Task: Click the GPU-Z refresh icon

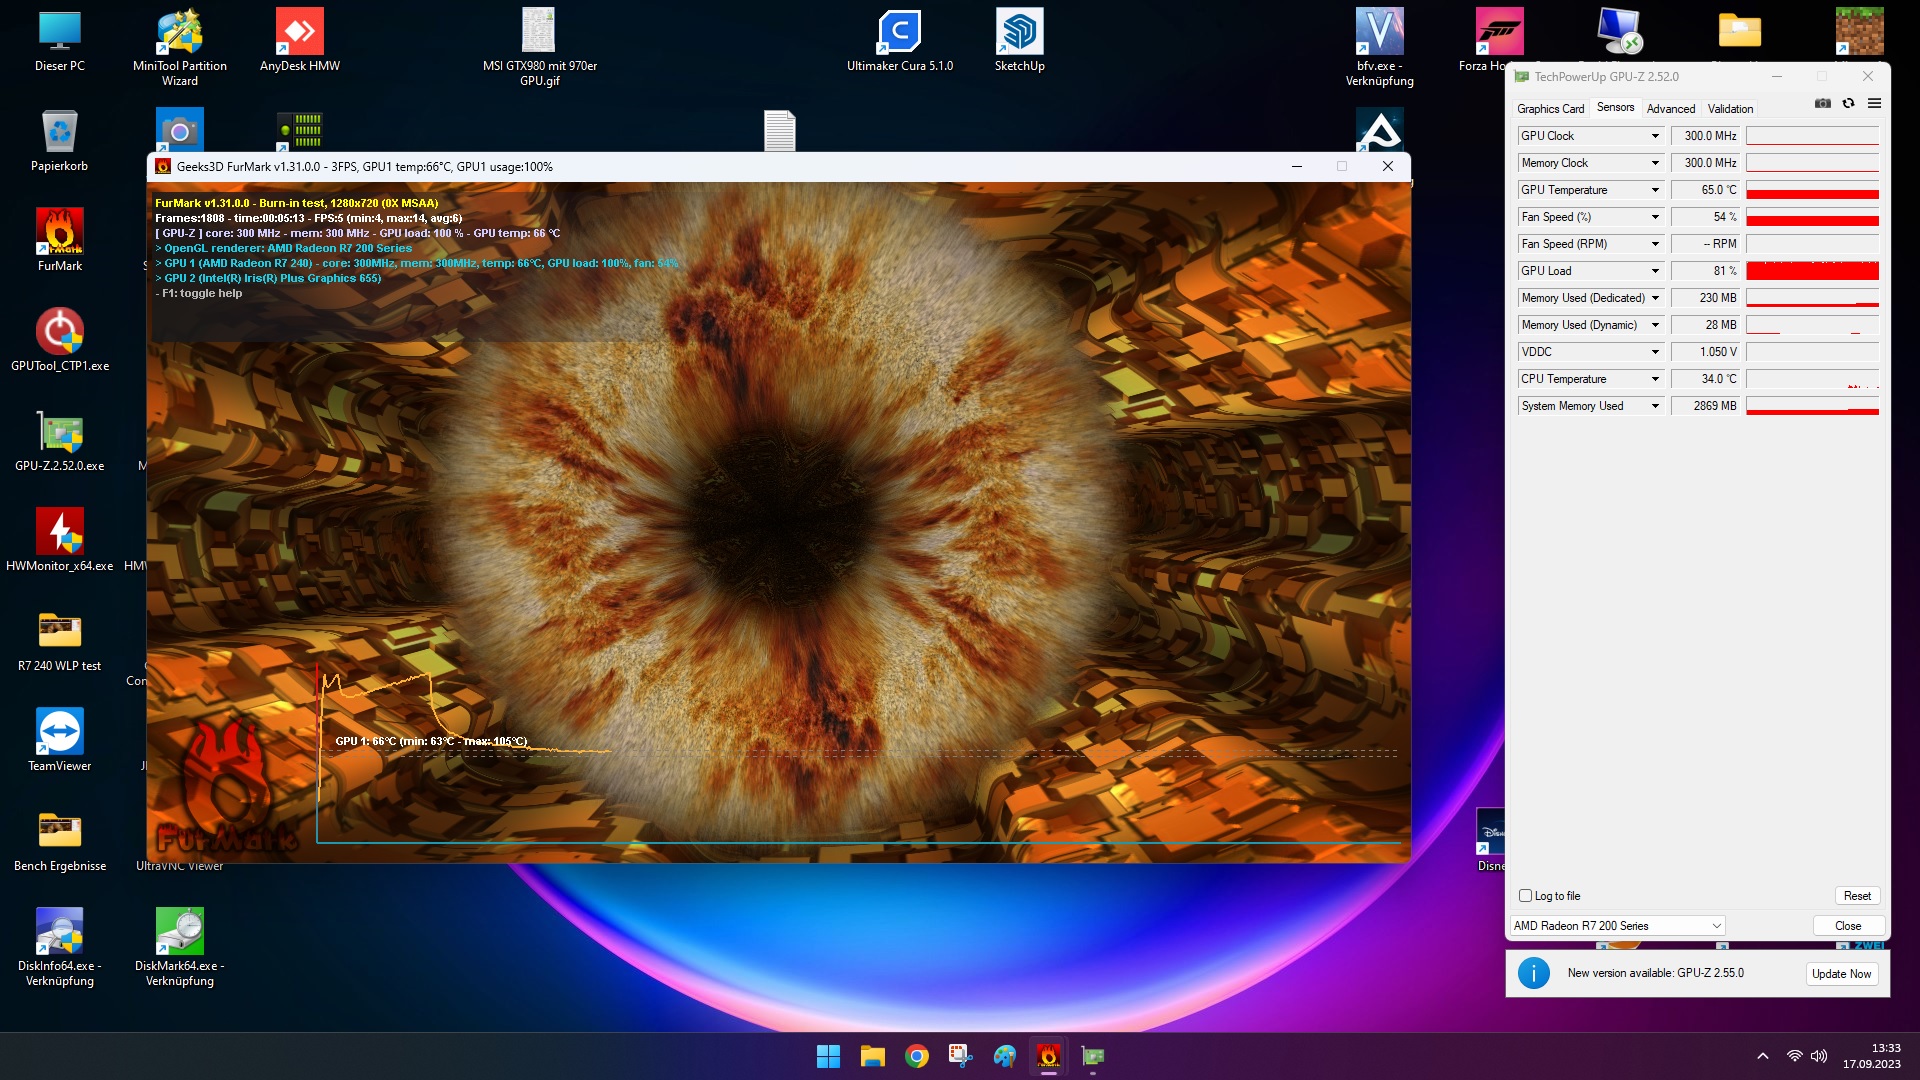Action: click(1848, 103)
